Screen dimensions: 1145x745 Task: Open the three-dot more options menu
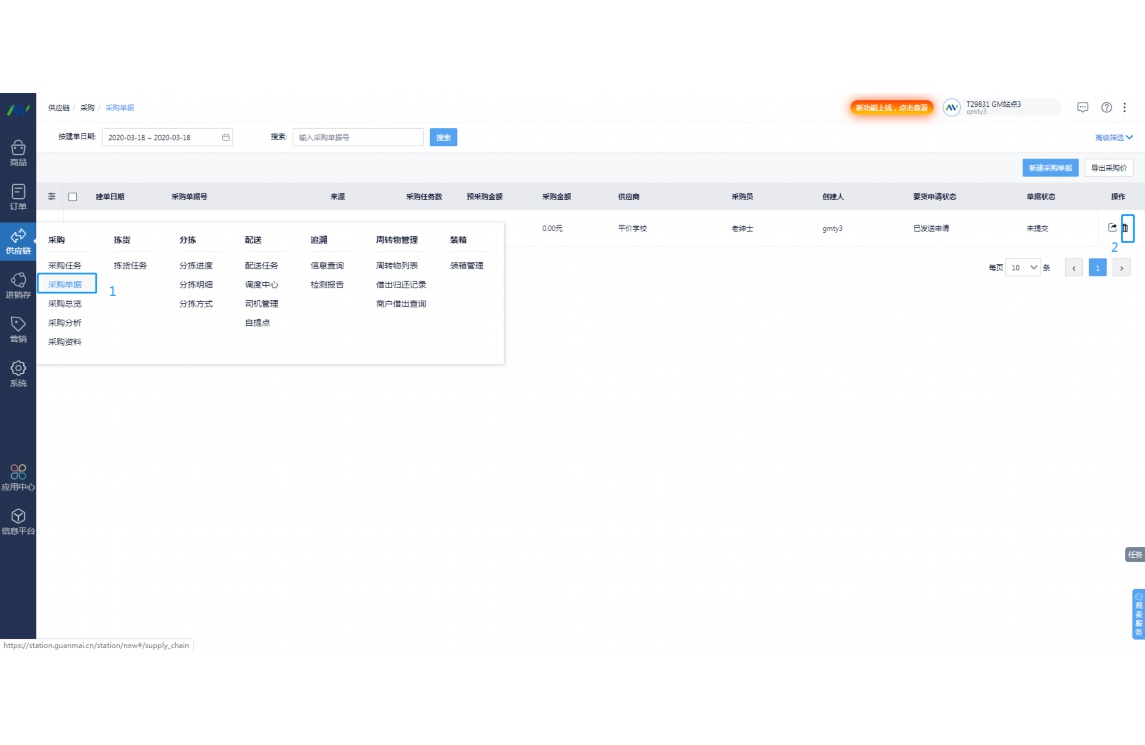point(1125,107)
